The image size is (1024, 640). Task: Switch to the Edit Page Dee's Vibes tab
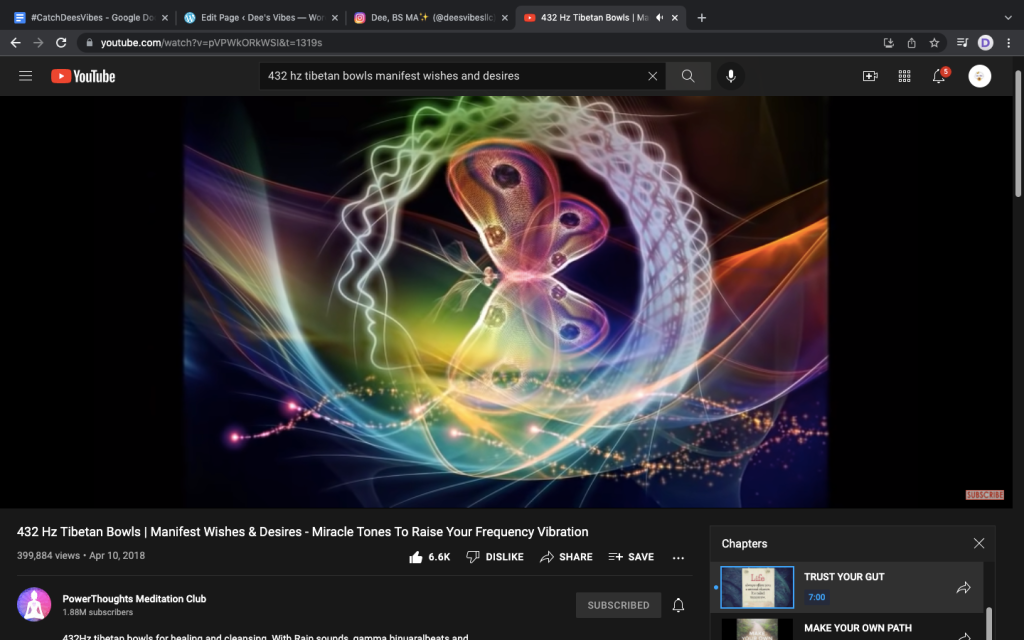[x=255, y=18]
